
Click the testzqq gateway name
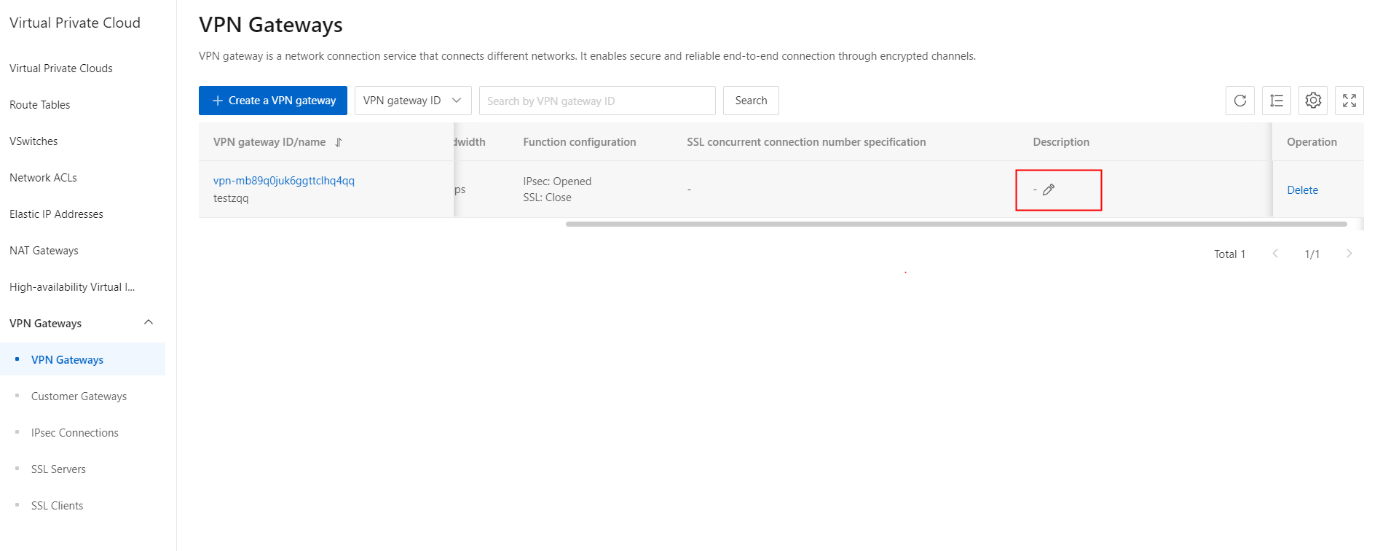coord(231,198)
